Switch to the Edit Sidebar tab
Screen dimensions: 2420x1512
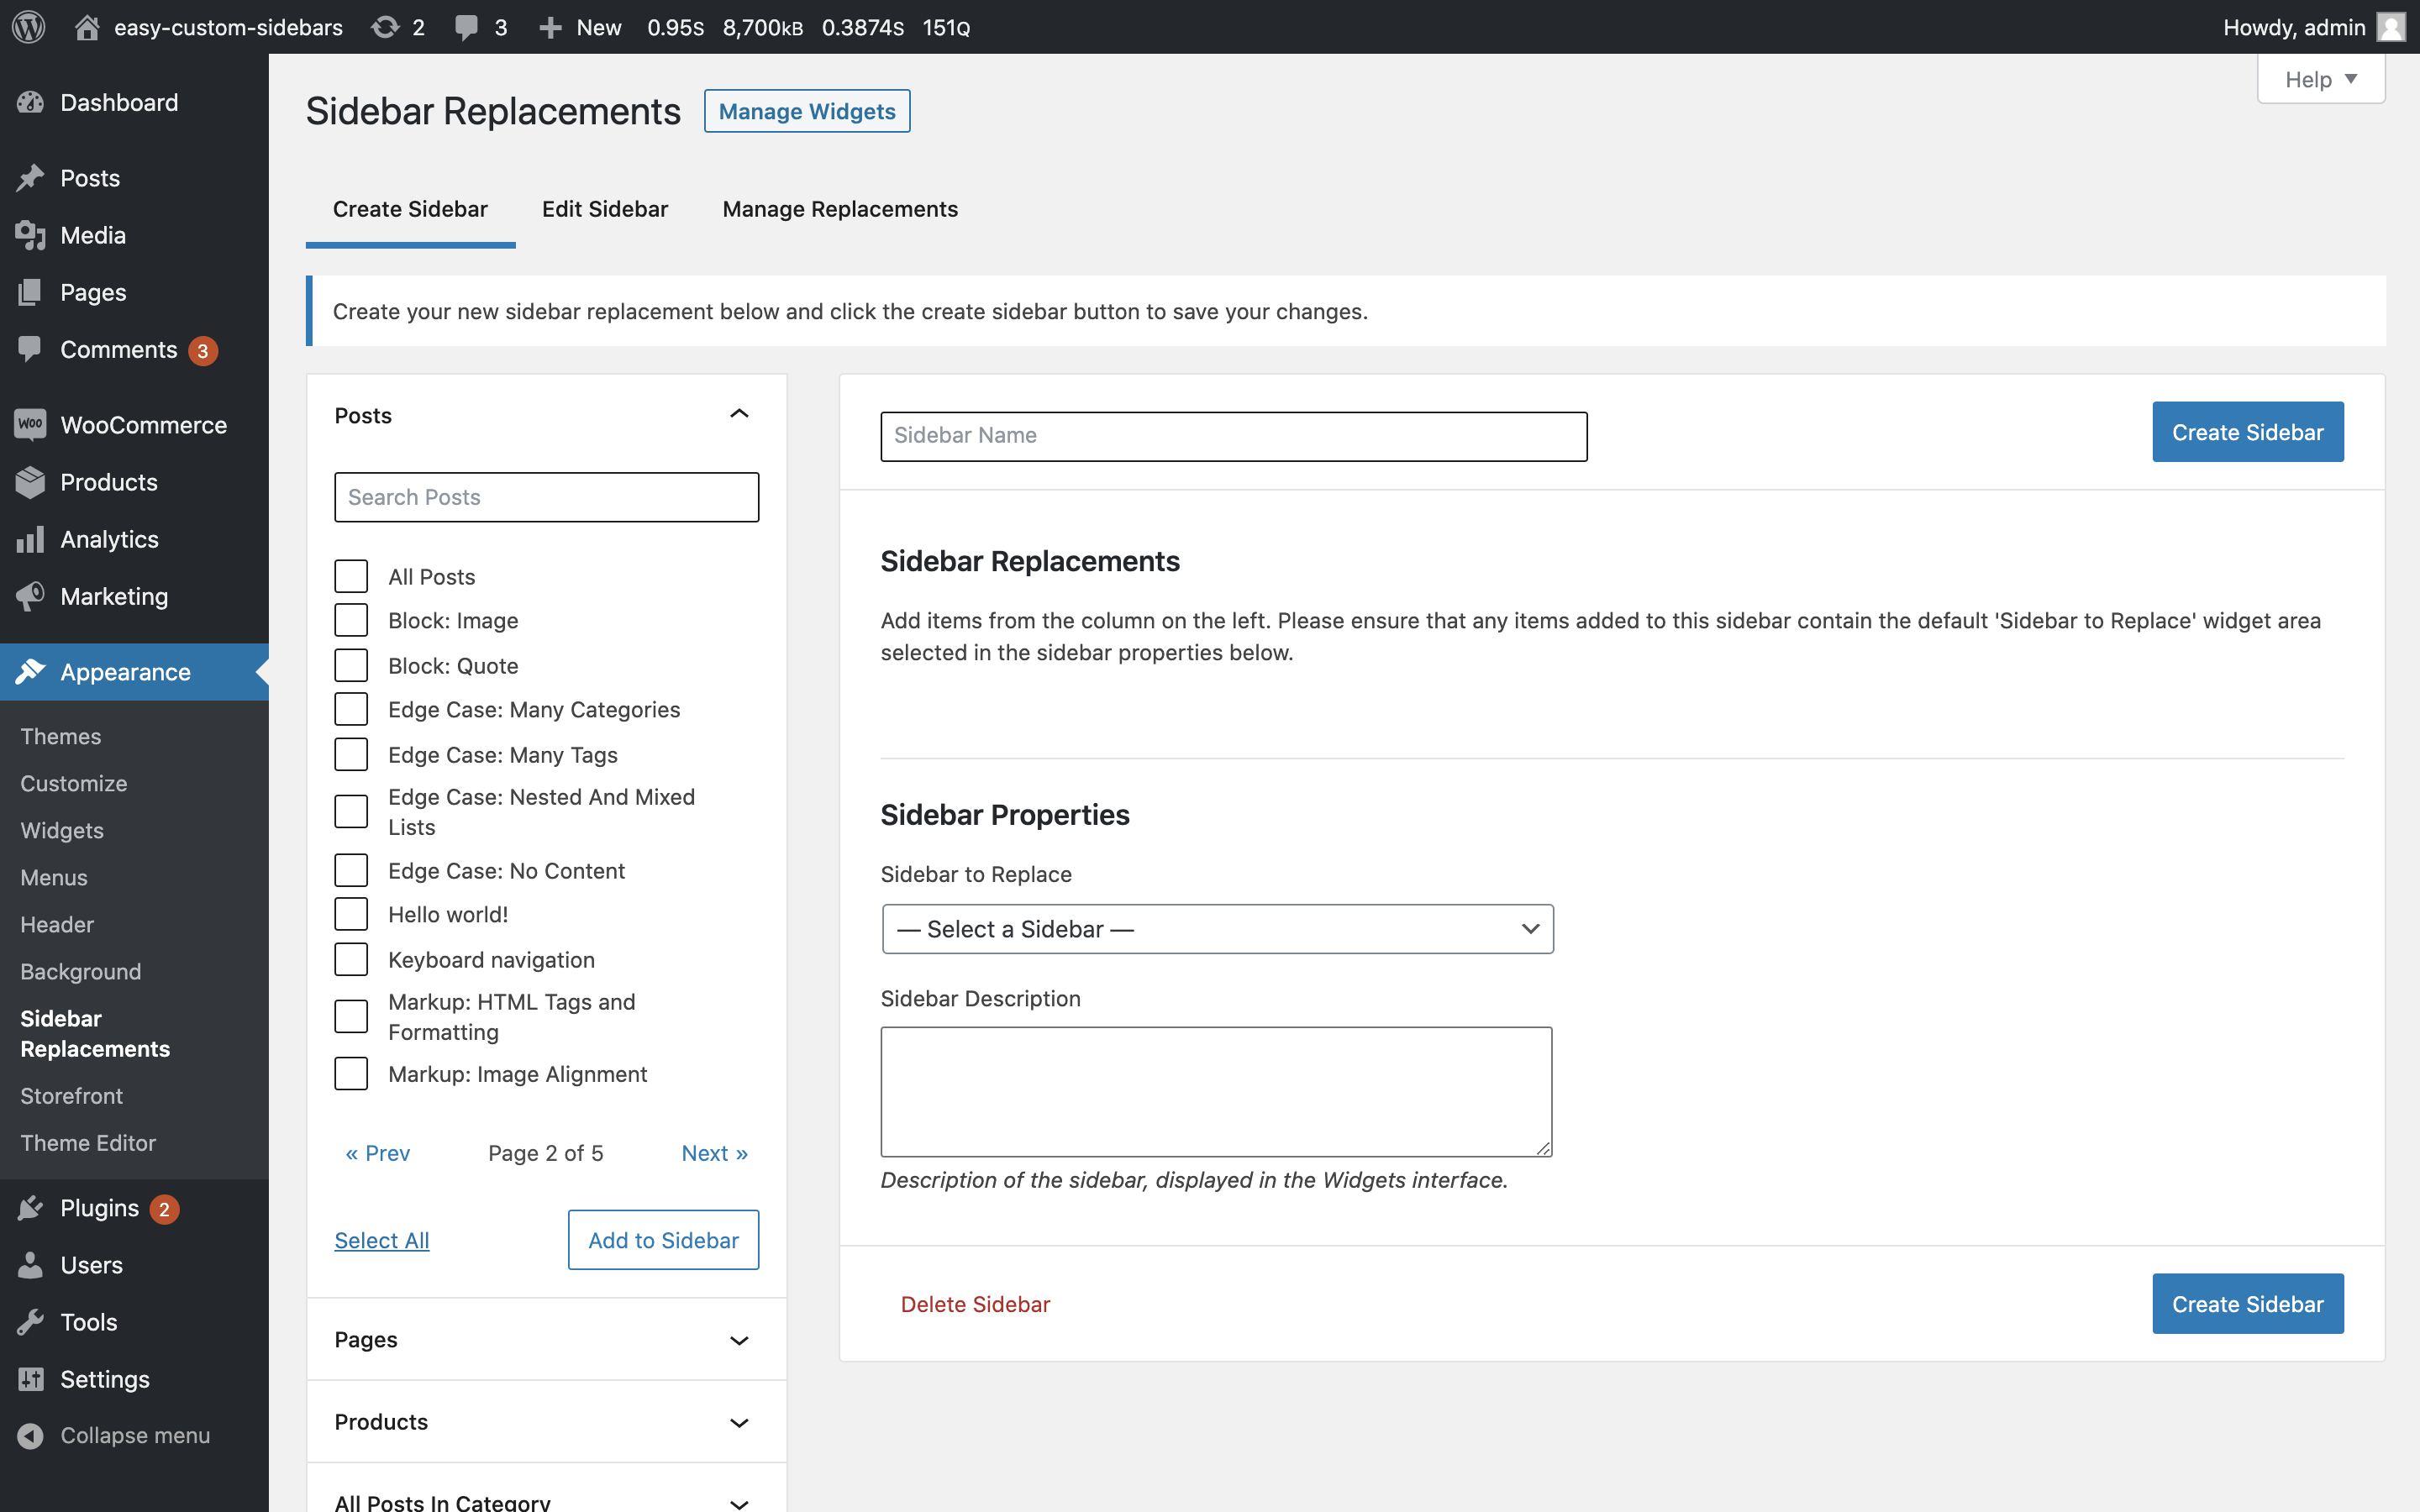coord(605,209)
